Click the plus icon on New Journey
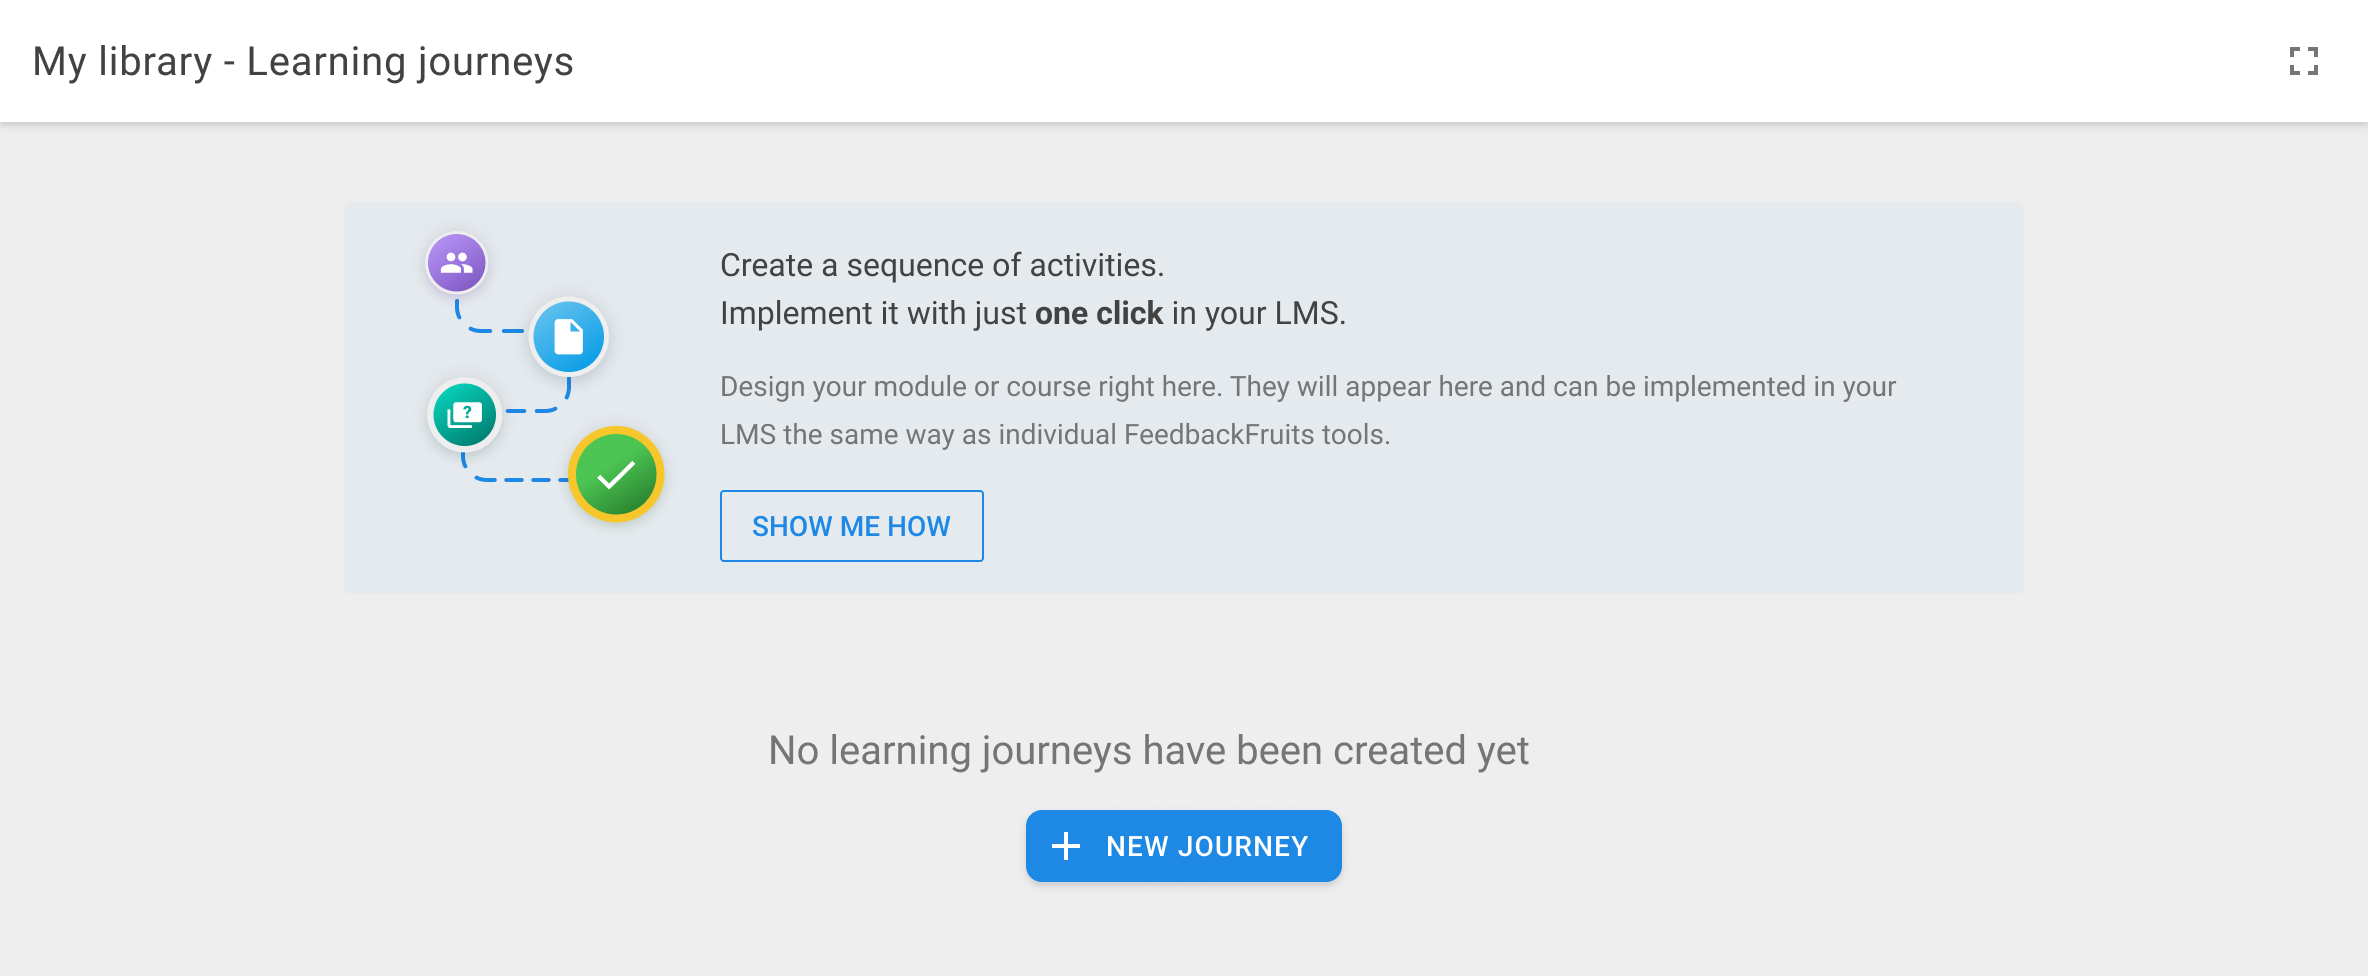The height and width of the screenshot is (976, 2368). tap(1066, 846)
